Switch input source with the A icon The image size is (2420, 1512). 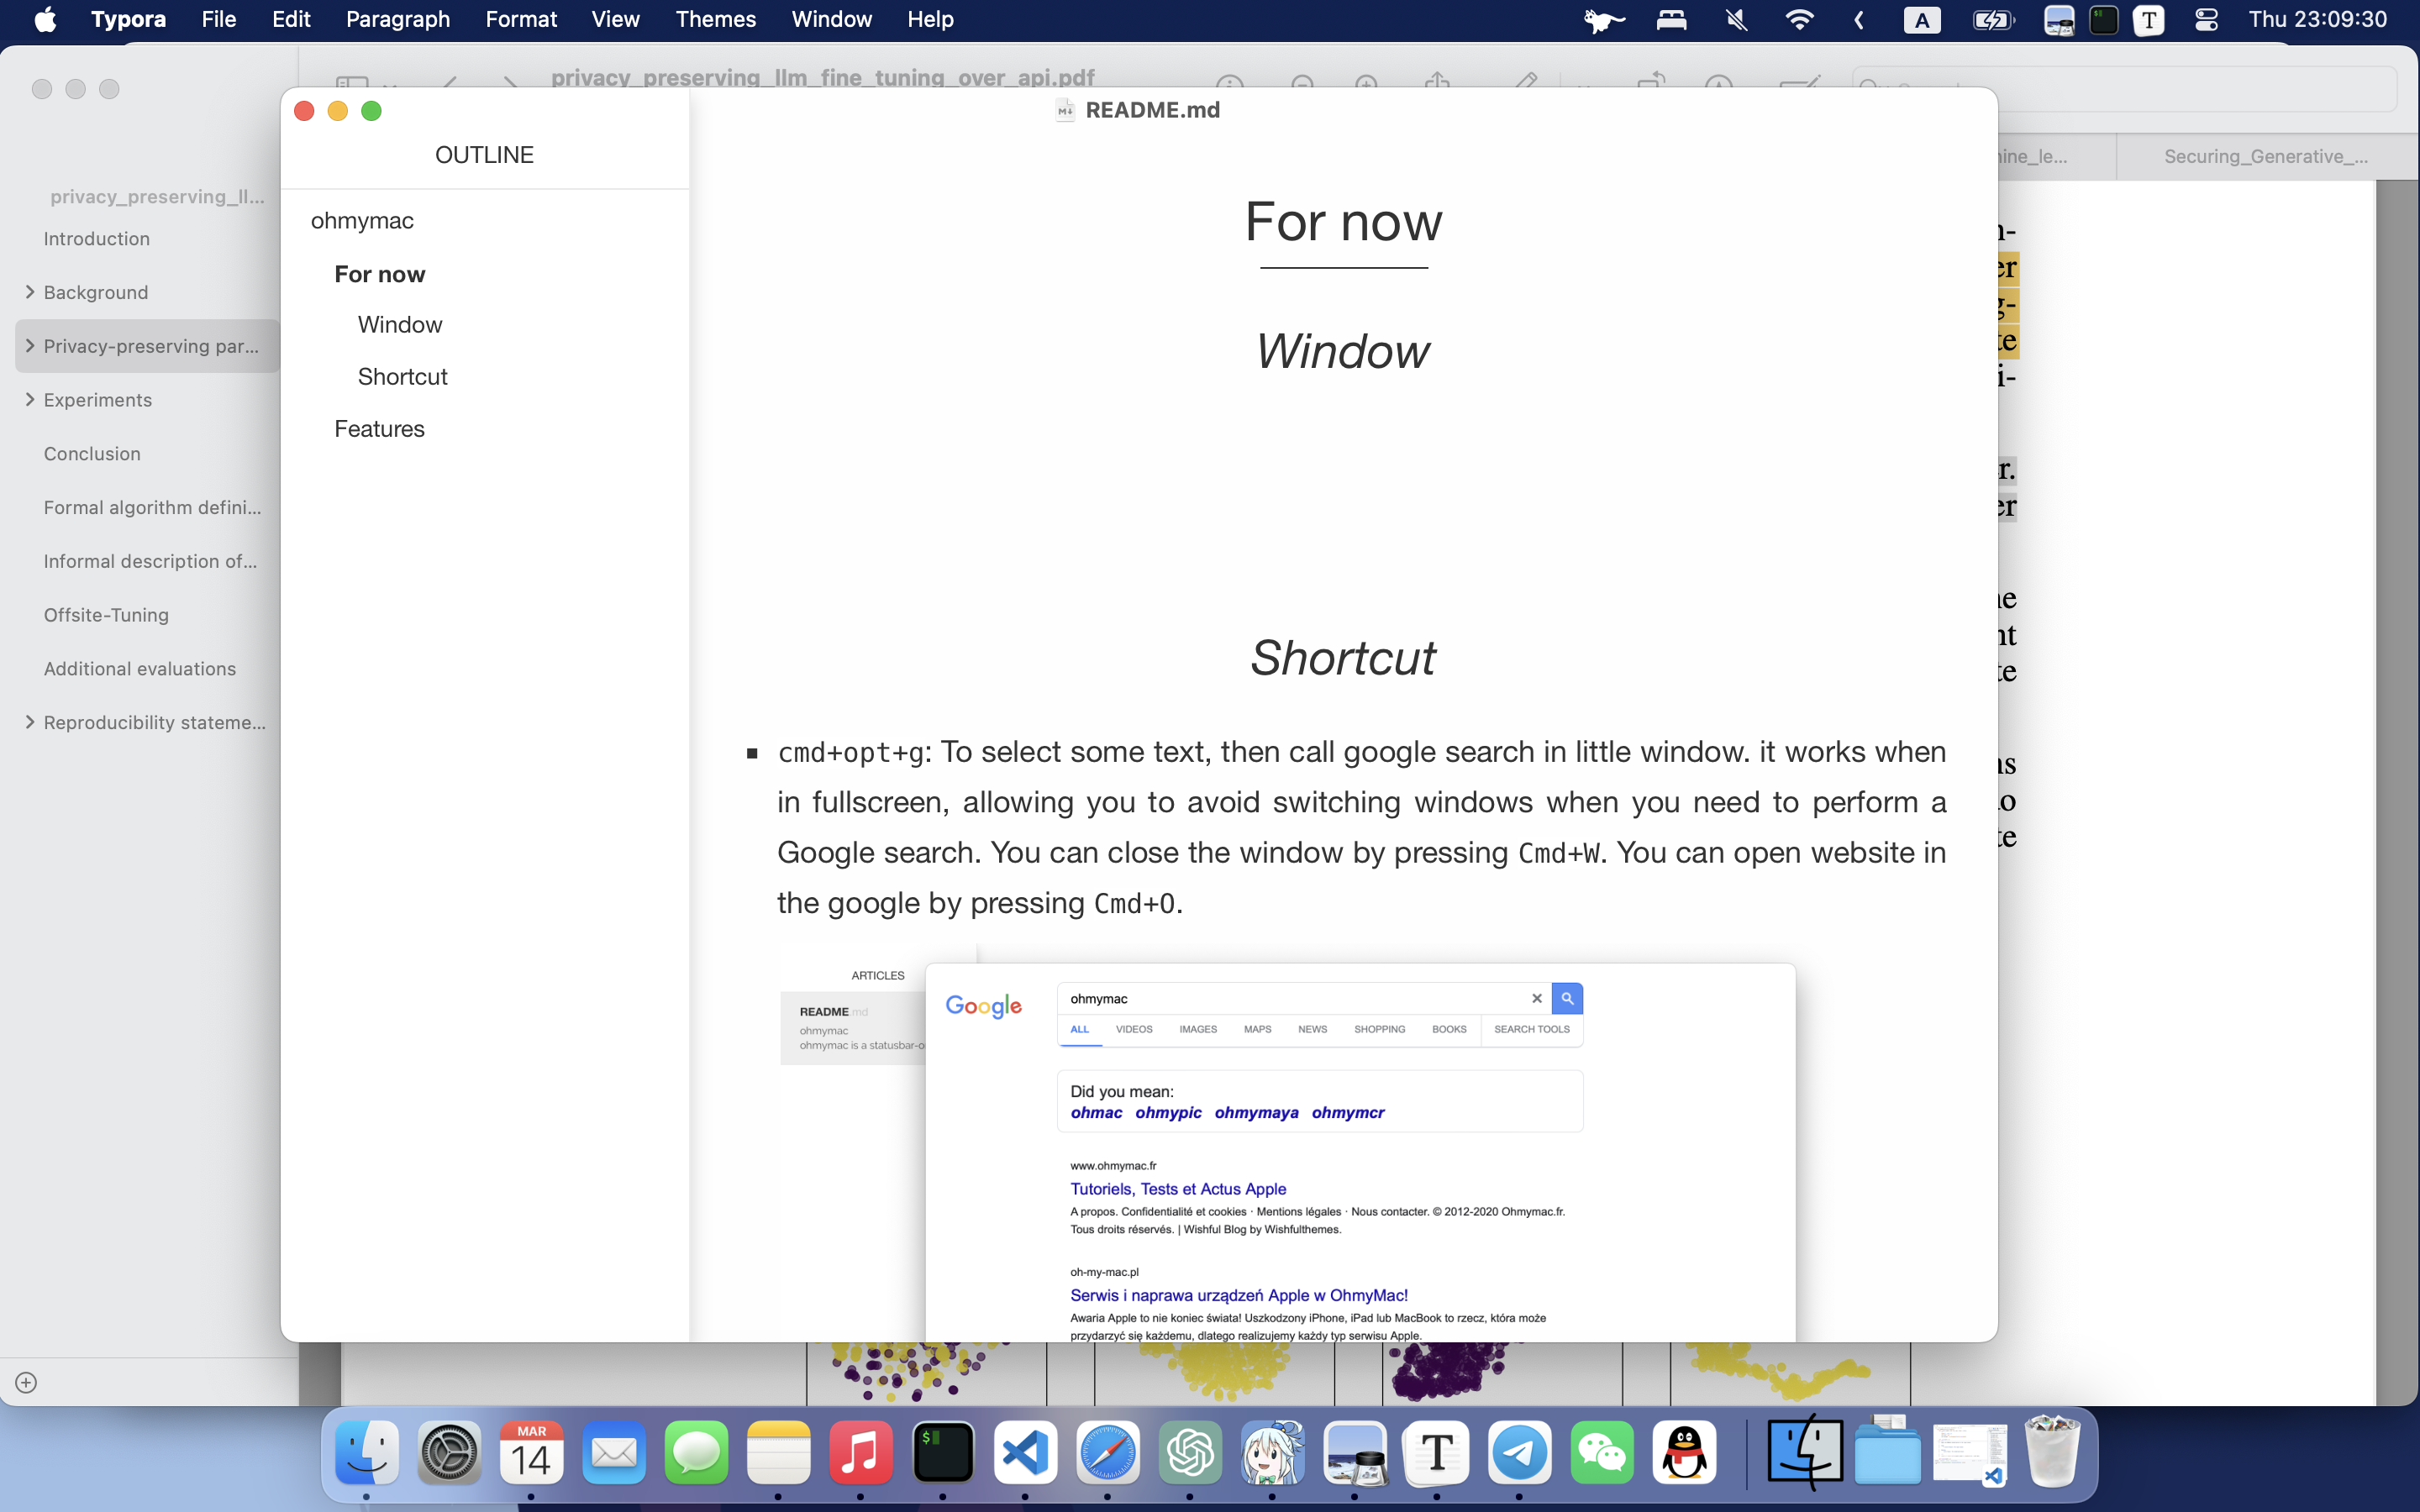click(x=1921, y=19)
